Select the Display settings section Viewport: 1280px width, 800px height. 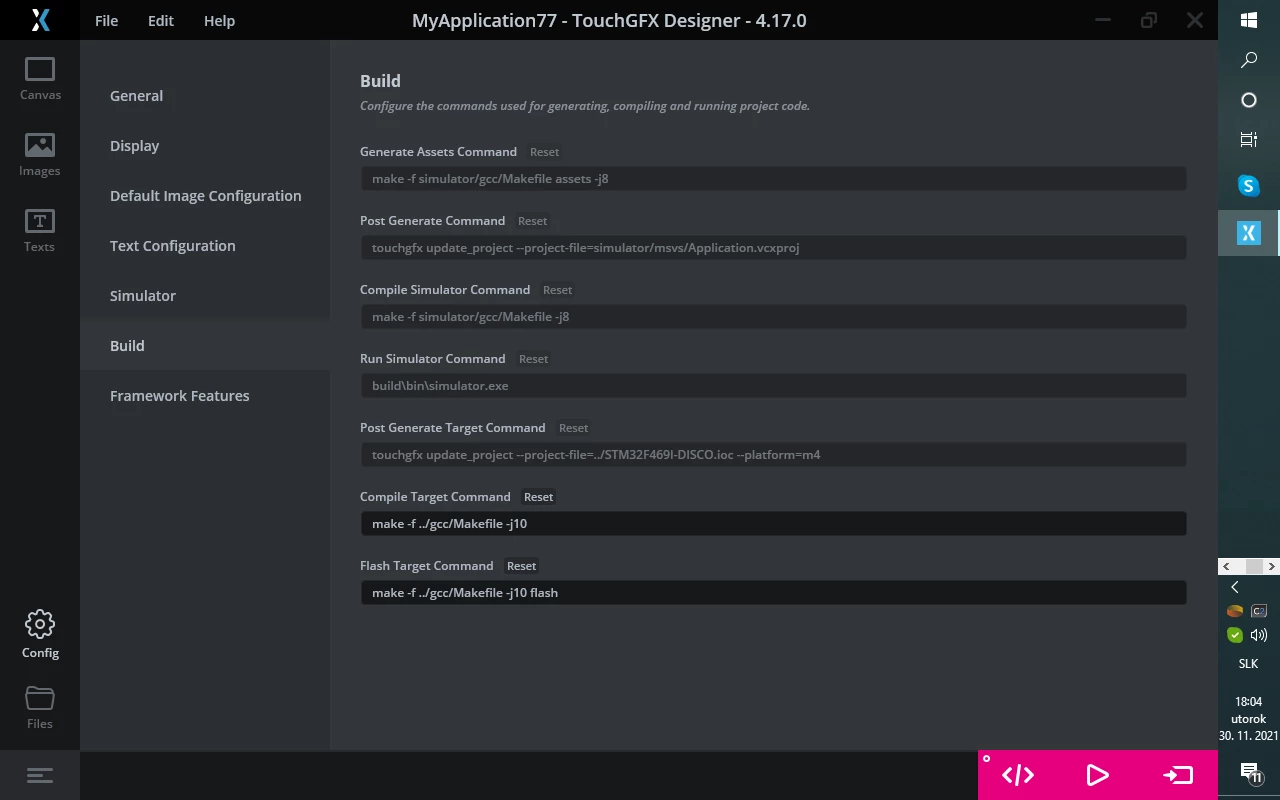[205, 146]
